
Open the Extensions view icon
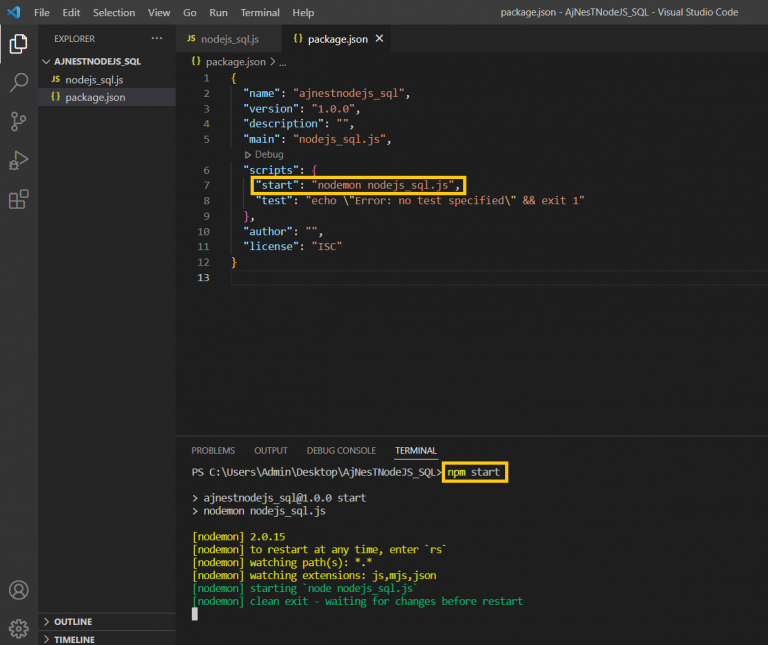pyautogui.click(x=18, y=200)
